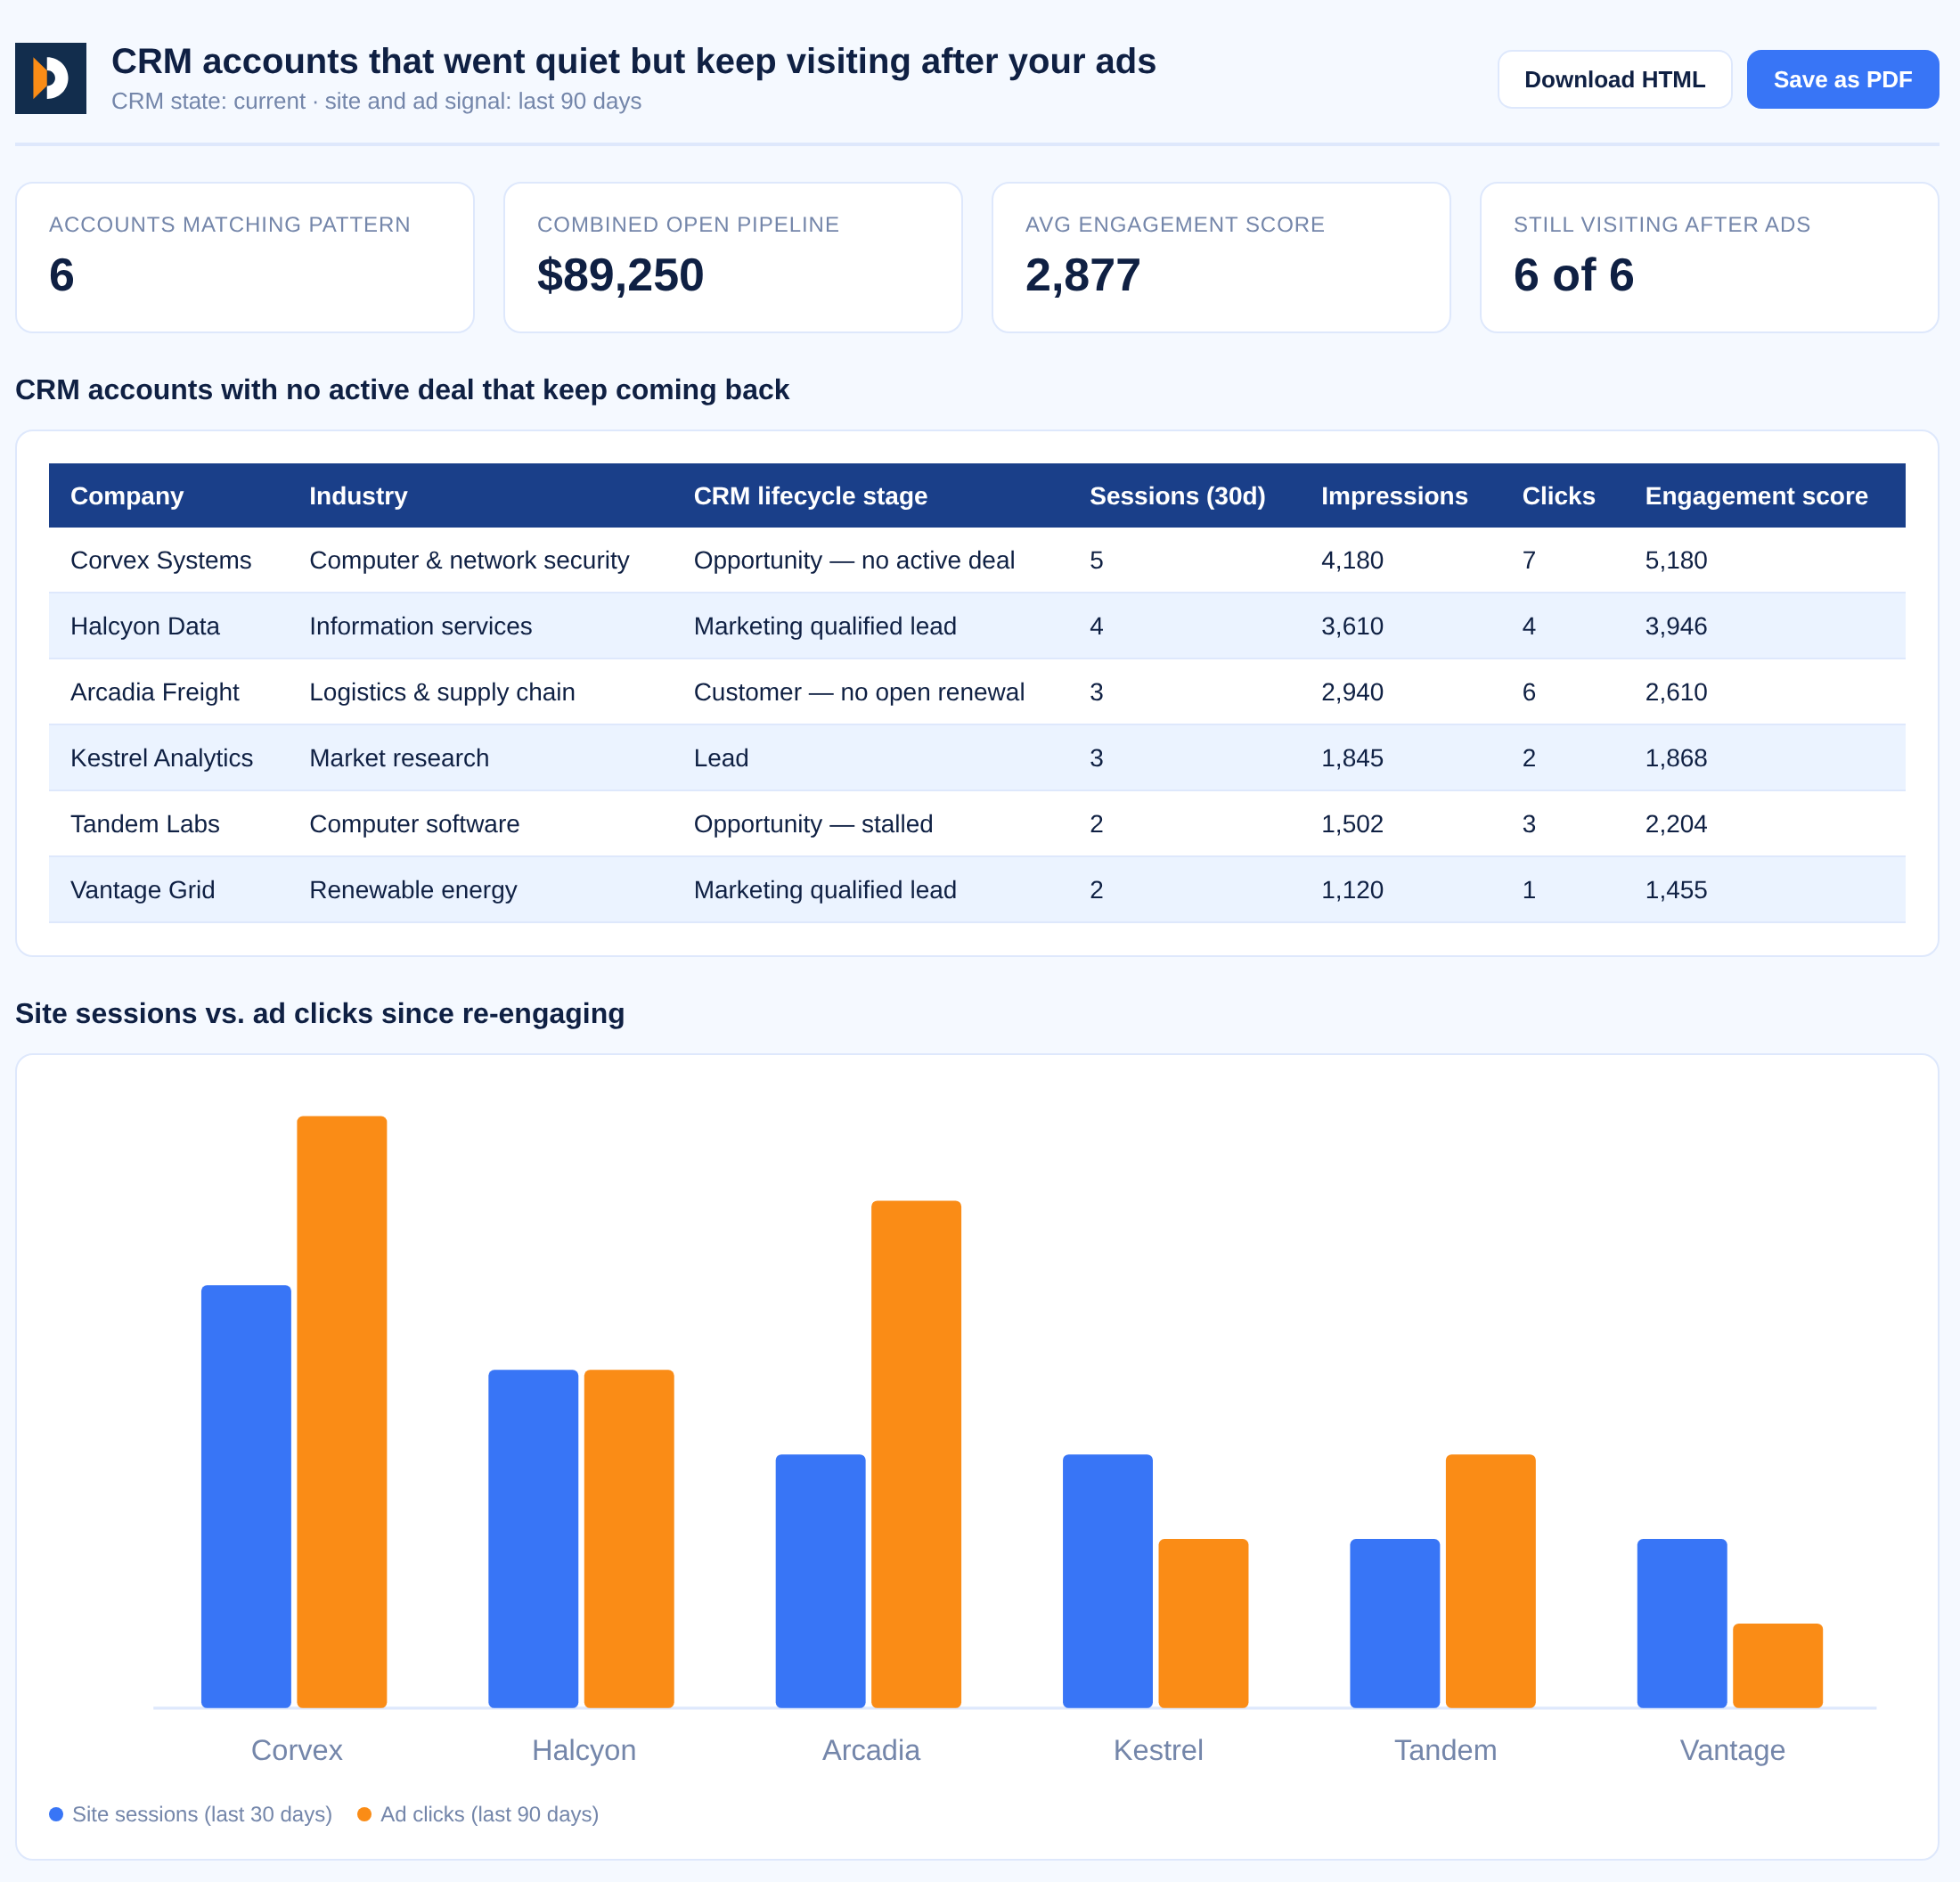The image size is (1960, 1882).
Task: Click Kestrel's orange ad clicks bar
Action: (1203, 1623)
